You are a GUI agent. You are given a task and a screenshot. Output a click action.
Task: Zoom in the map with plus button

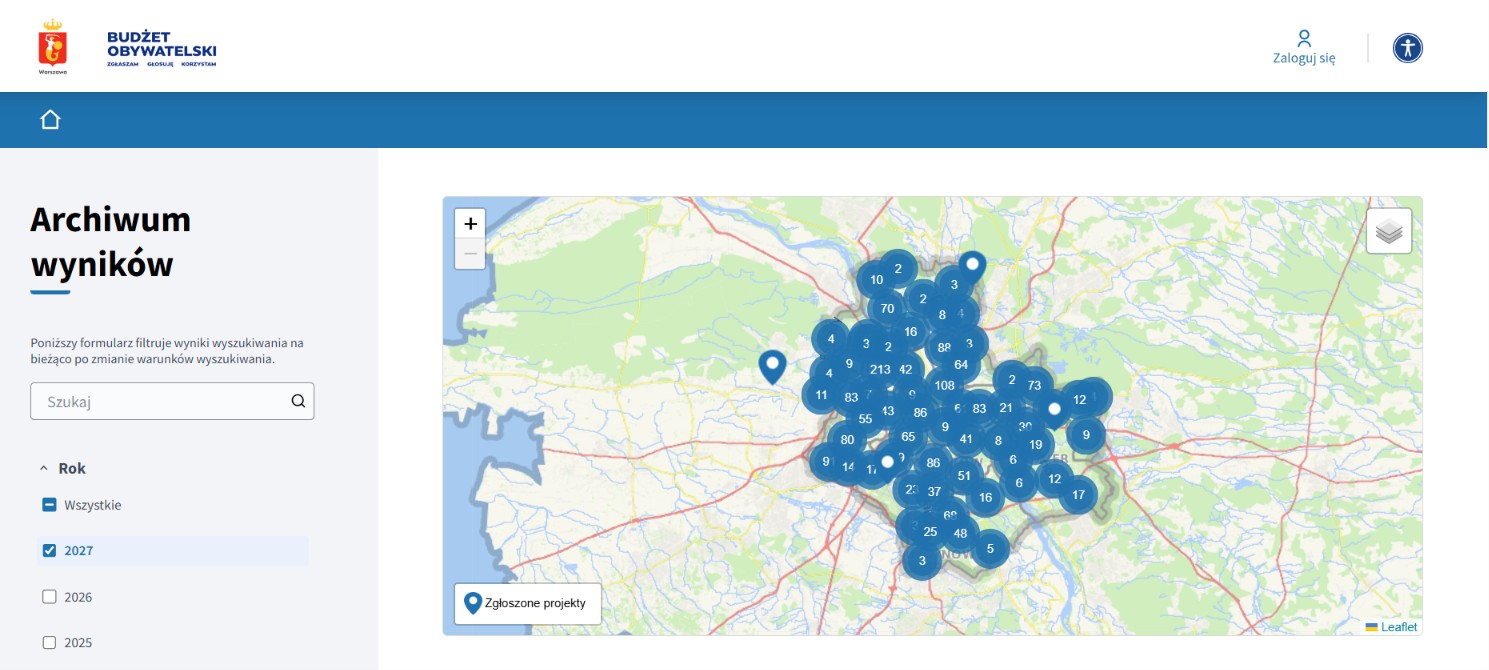click(x=470, y=224)
